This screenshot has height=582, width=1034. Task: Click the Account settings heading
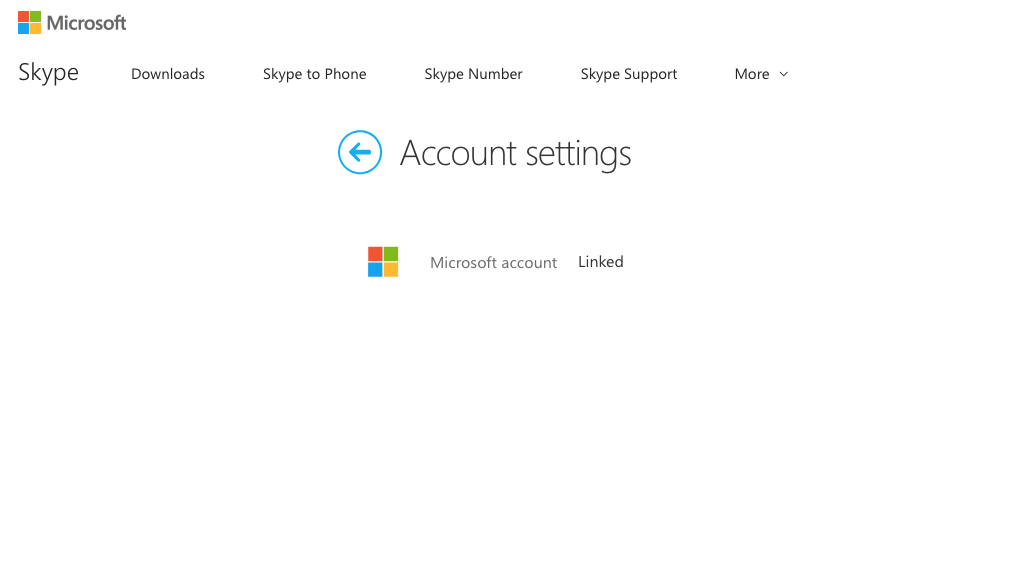tap(516, 154)
